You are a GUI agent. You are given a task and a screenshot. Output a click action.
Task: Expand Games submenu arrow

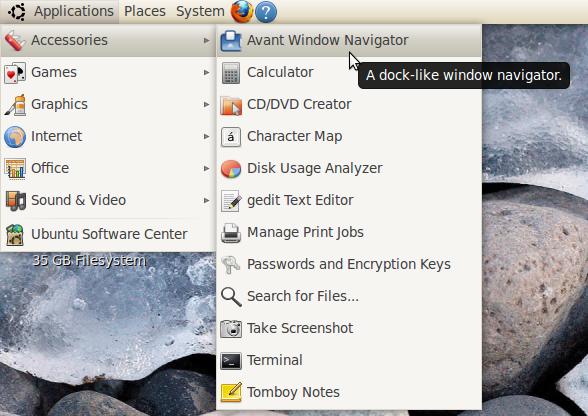pyautogui.click(x=207, y=72)
